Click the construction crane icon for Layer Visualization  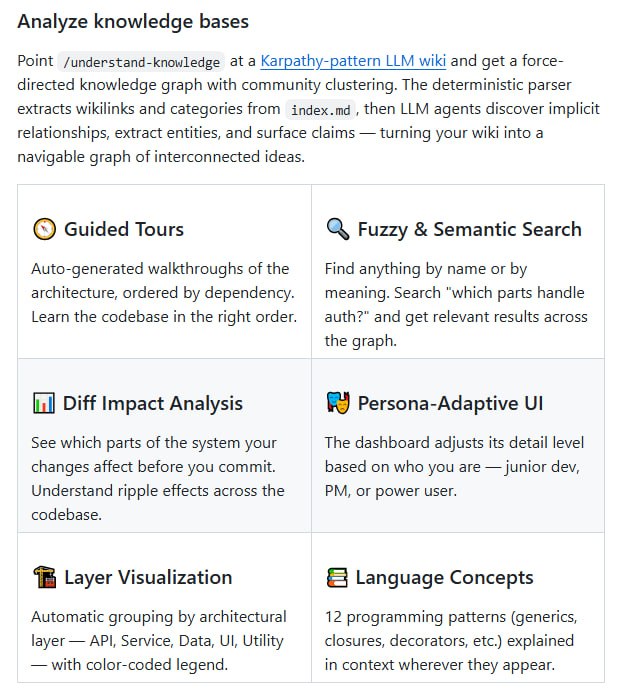(x=44, y=577)
